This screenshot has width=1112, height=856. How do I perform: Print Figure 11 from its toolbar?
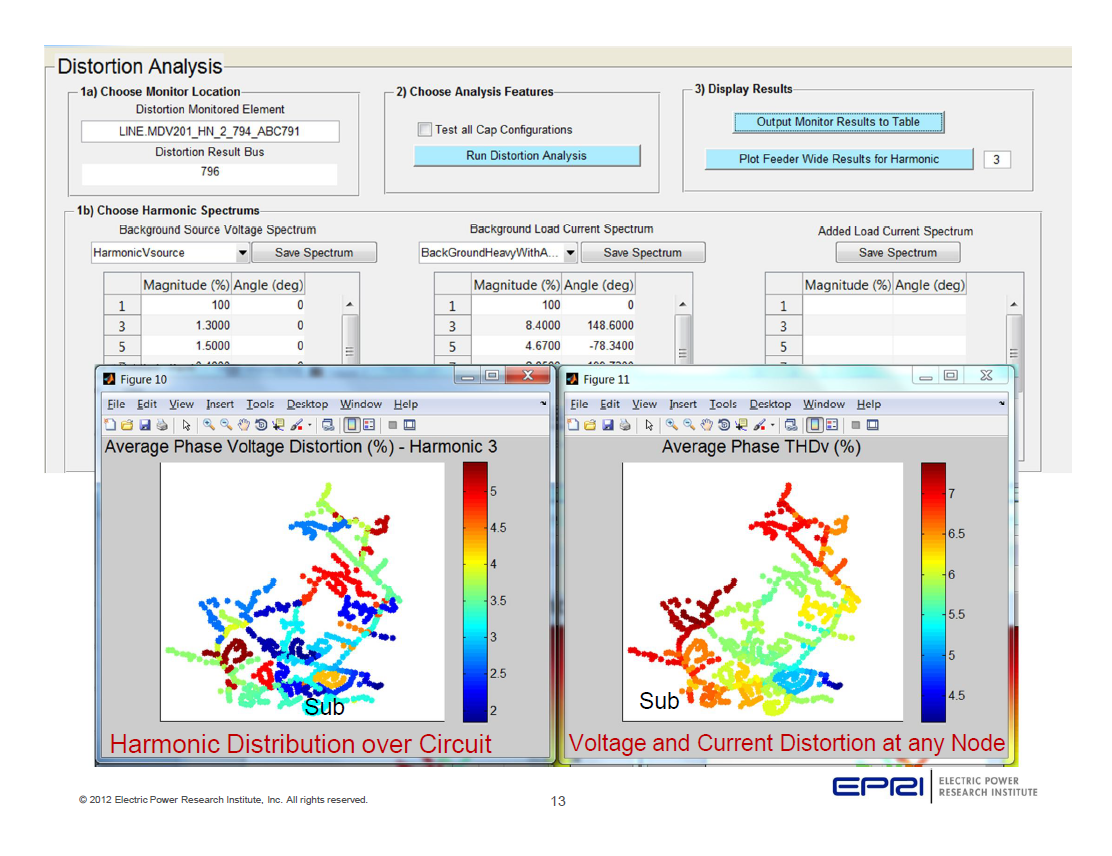[625, 424]
